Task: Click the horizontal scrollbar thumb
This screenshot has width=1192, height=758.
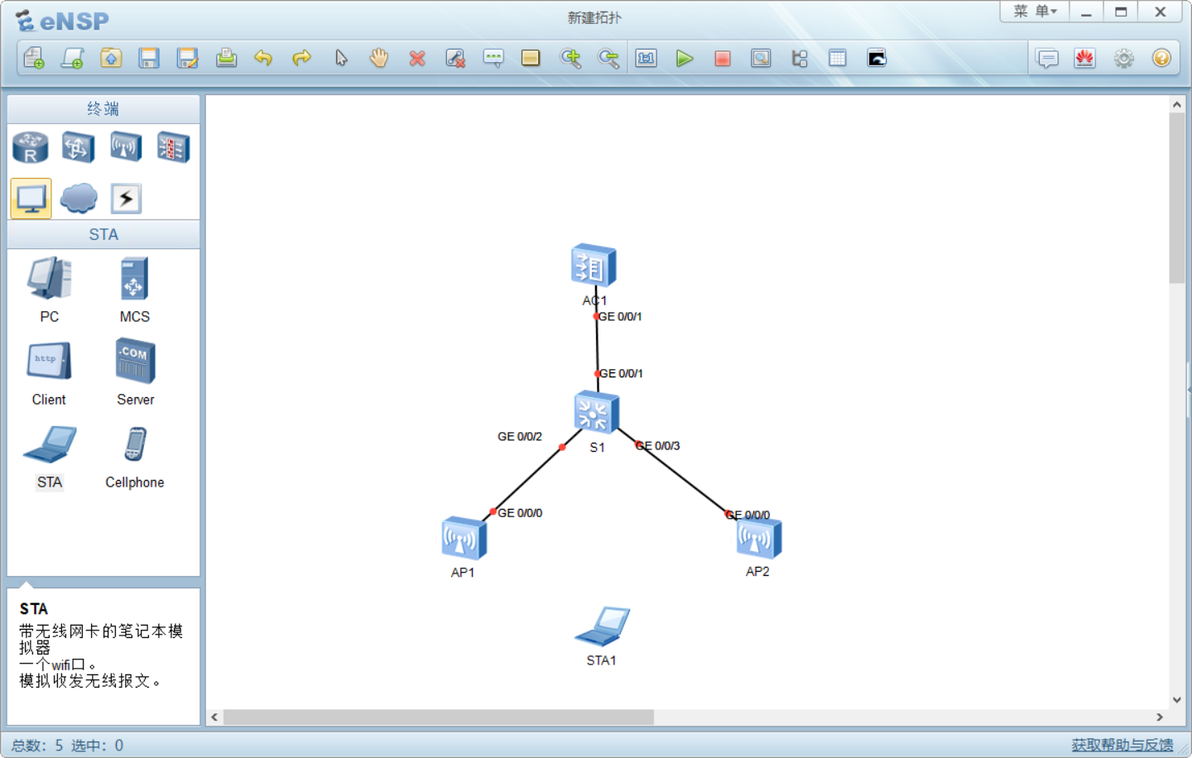Action: click(439, 717)
